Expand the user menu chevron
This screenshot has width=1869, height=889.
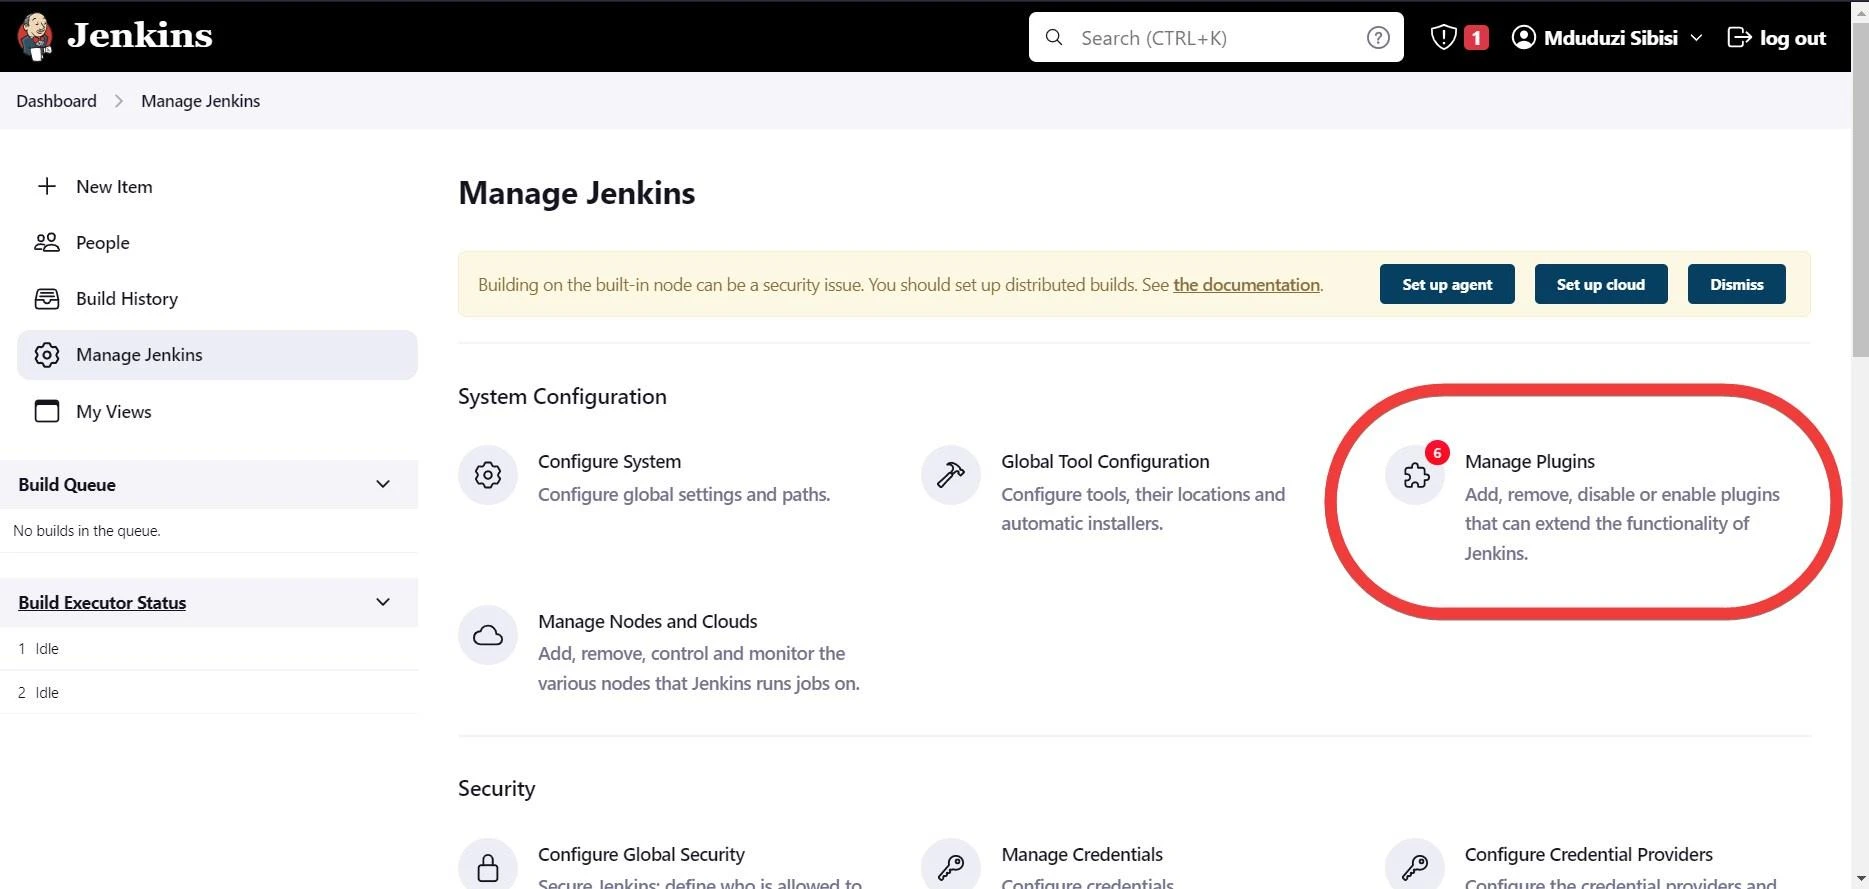tap(1696, 38)
